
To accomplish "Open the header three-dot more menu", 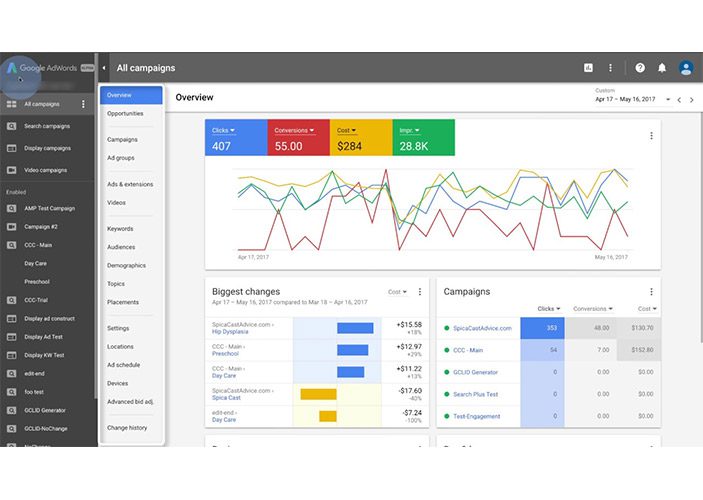I will point(610,68).
